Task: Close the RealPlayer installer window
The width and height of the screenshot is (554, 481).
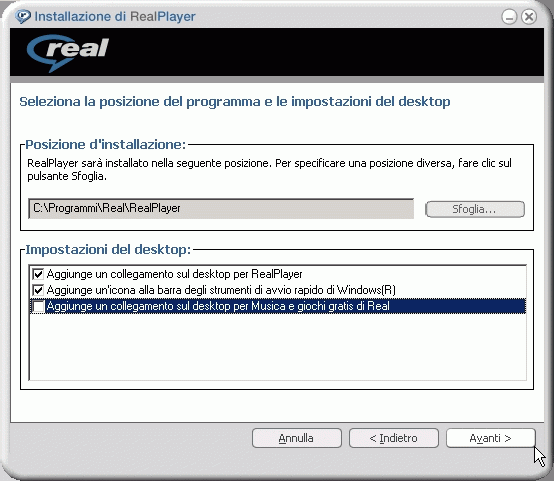Action: tap(529, 17)
